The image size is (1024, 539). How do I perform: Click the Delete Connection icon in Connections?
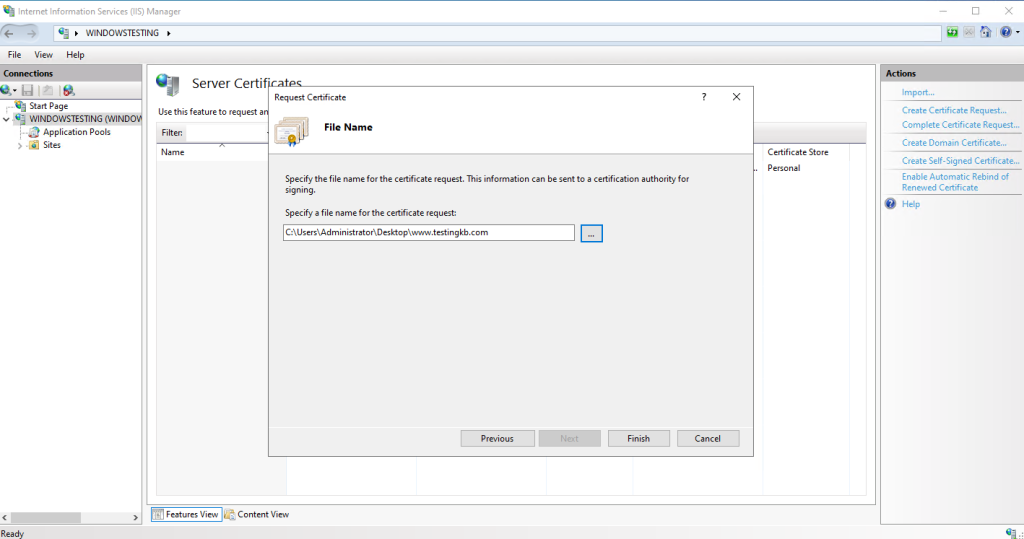coord(68,90)
